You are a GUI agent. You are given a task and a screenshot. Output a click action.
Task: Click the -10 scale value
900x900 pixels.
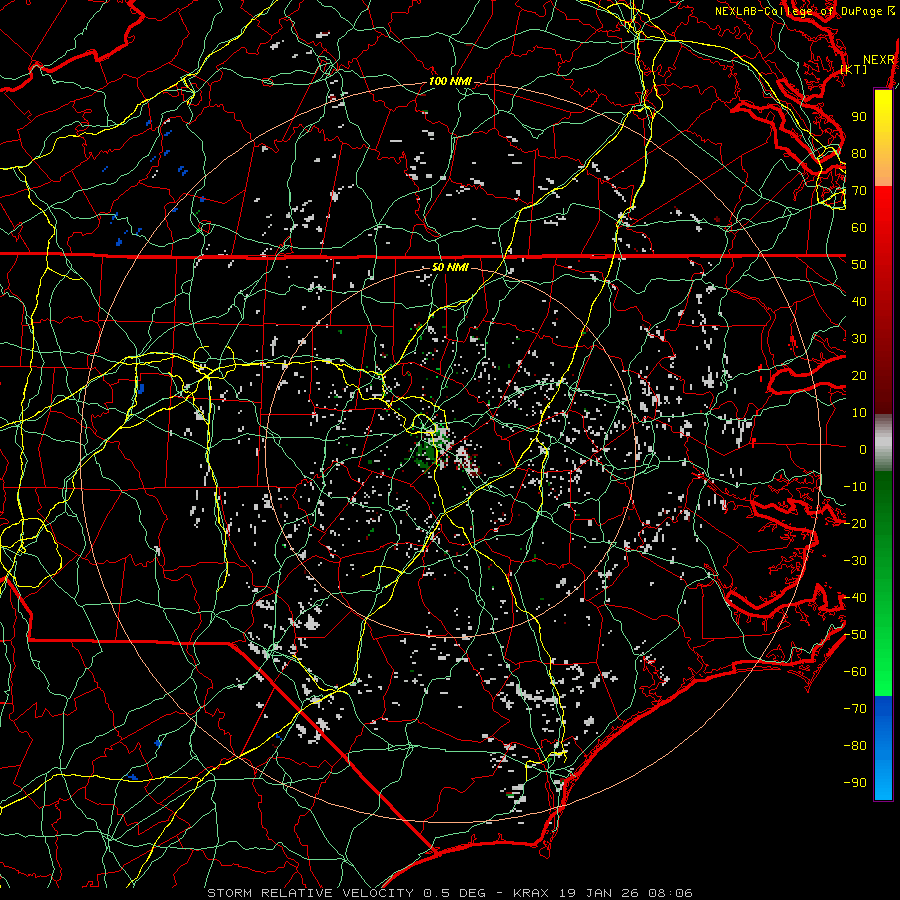coord(855,487)
